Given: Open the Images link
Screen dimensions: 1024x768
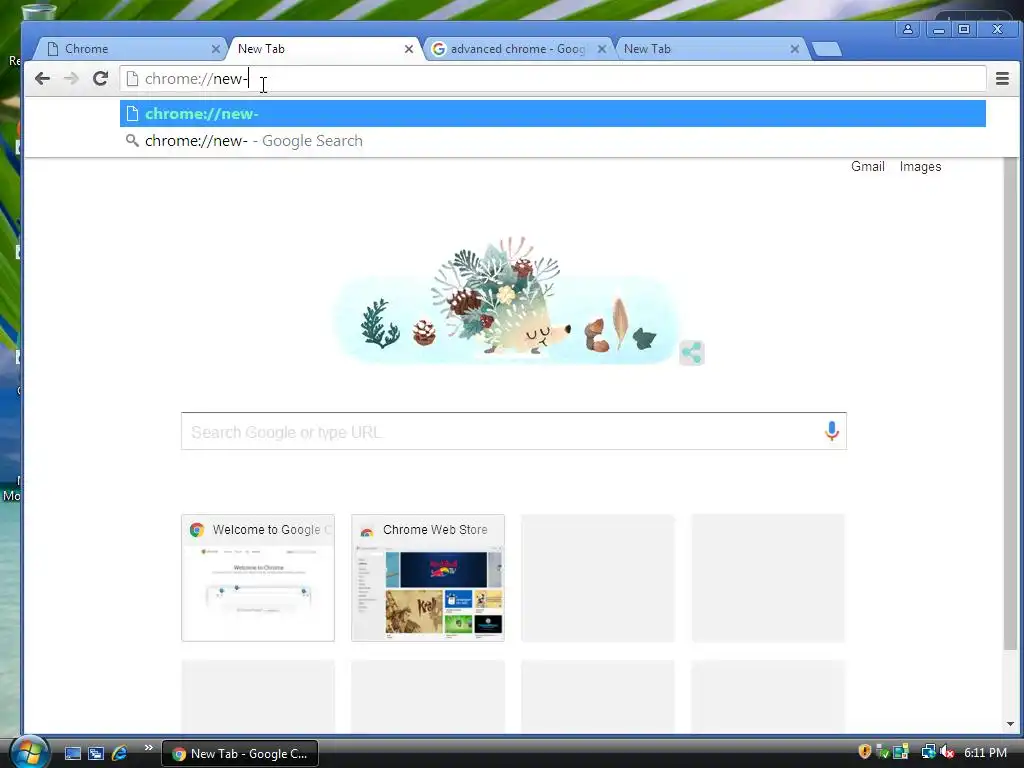Looking at the screenshot, I should [920, 167].
